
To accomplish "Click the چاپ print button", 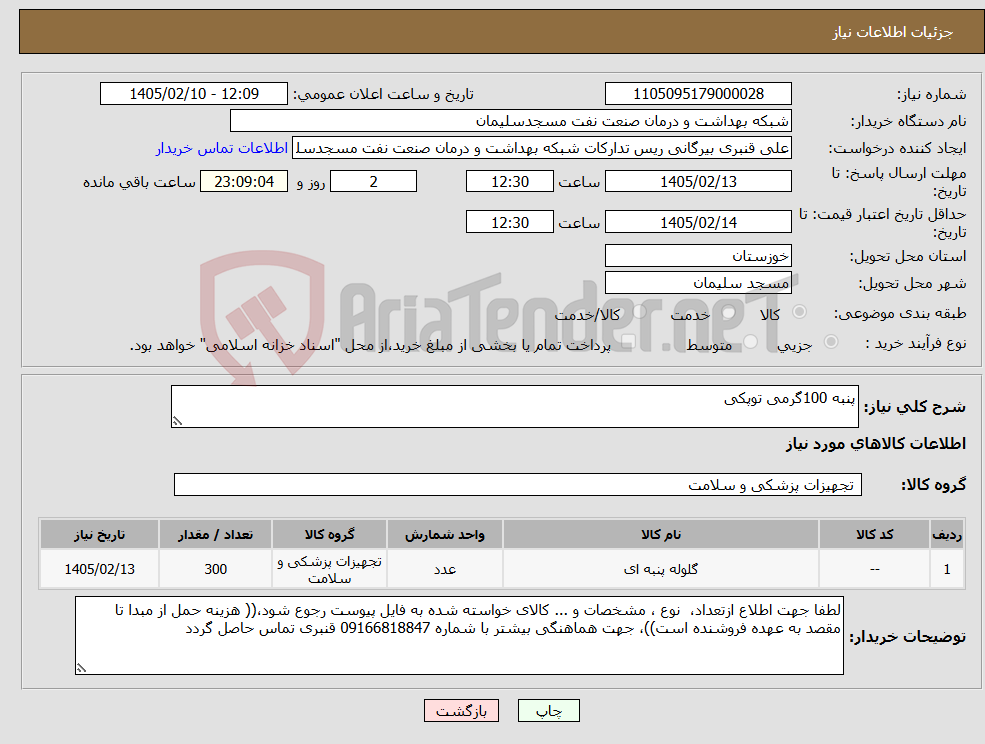I will (x=548, y=711).
